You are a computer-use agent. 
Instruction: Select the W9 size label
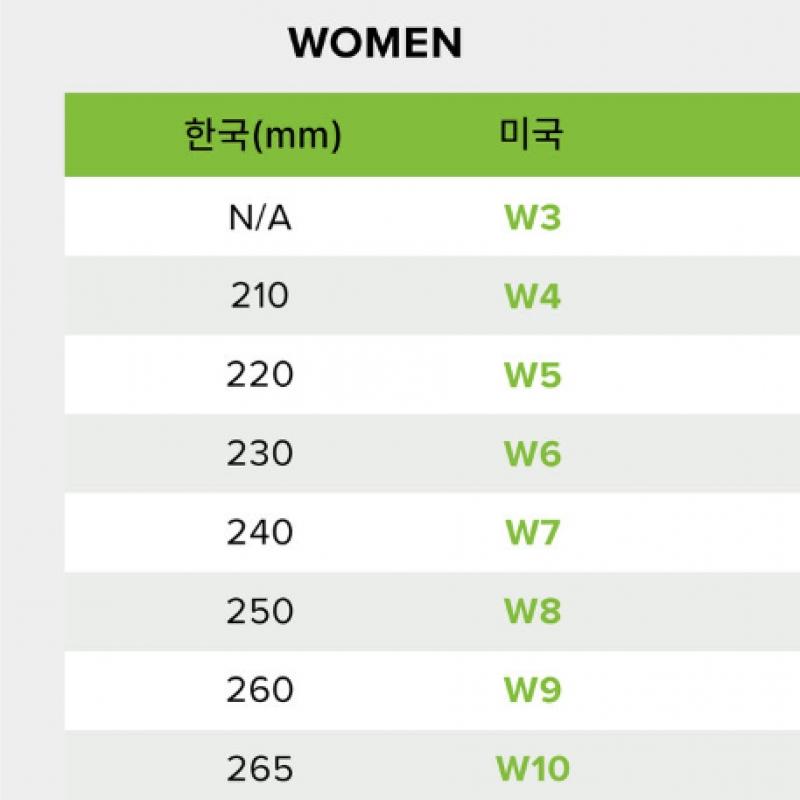point(532,690)
